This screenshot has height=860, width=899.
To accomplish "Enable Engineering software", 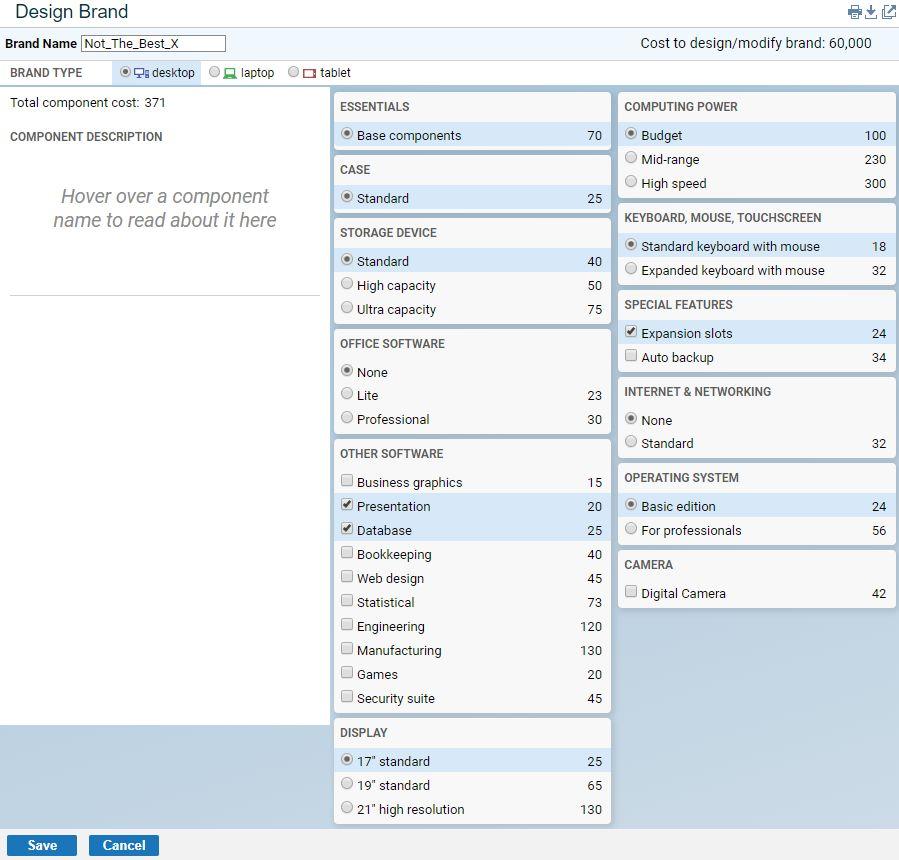I will click(x=346, y=624).
